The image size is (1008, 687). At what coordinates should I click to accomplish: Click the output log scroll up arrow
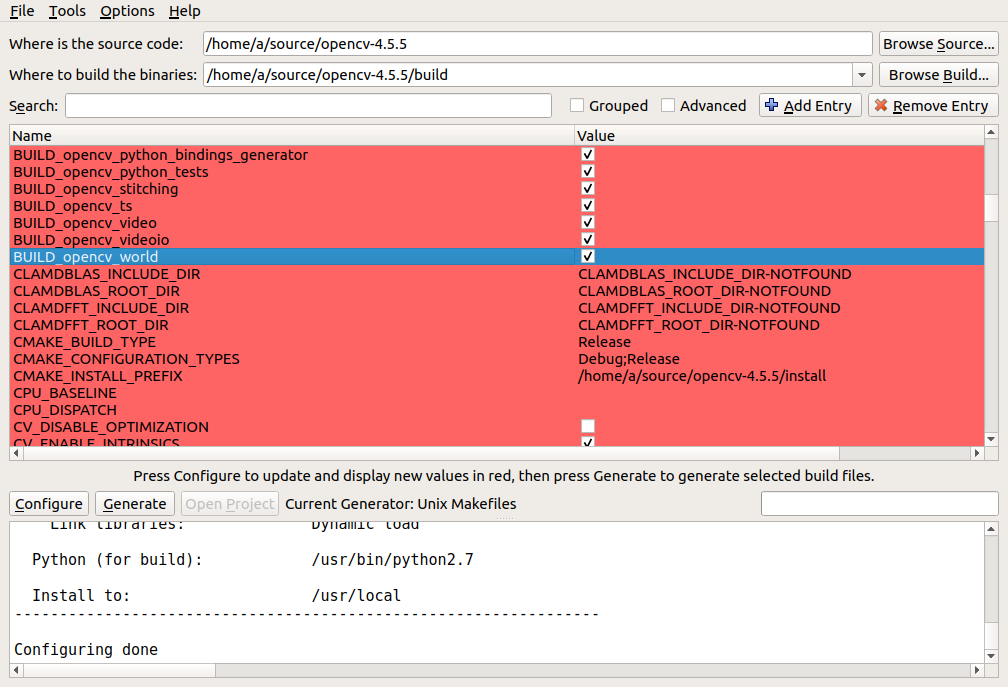click(991, 529)
